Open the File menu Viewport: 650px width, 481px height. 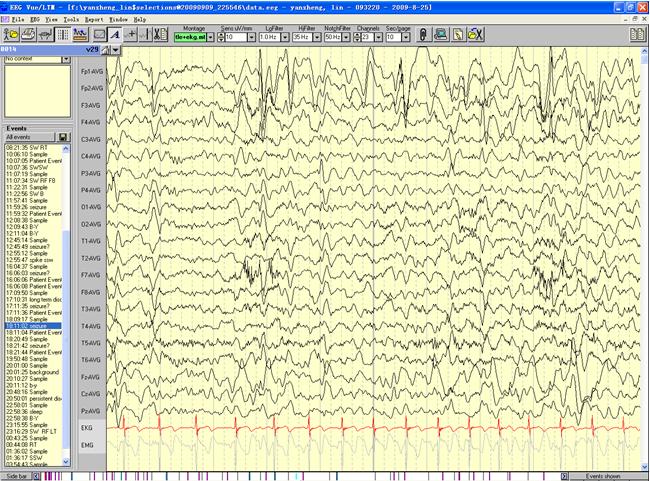pos(18,19)
